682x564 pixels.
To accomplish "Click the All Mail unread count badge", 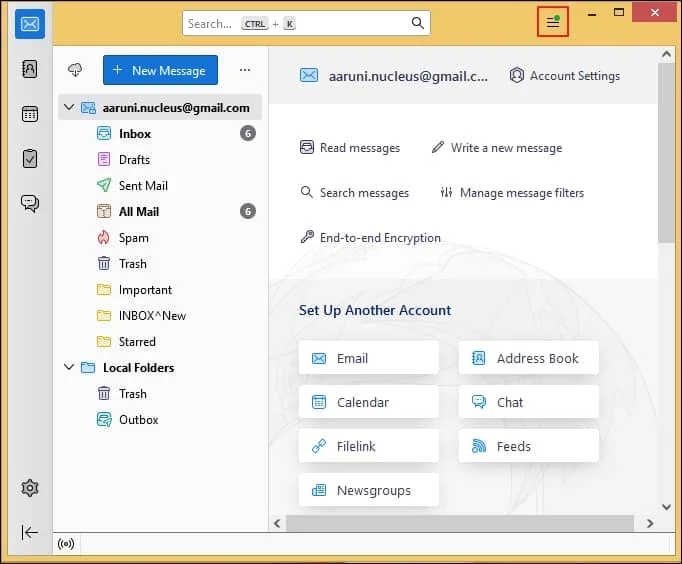I will point(248,212).
